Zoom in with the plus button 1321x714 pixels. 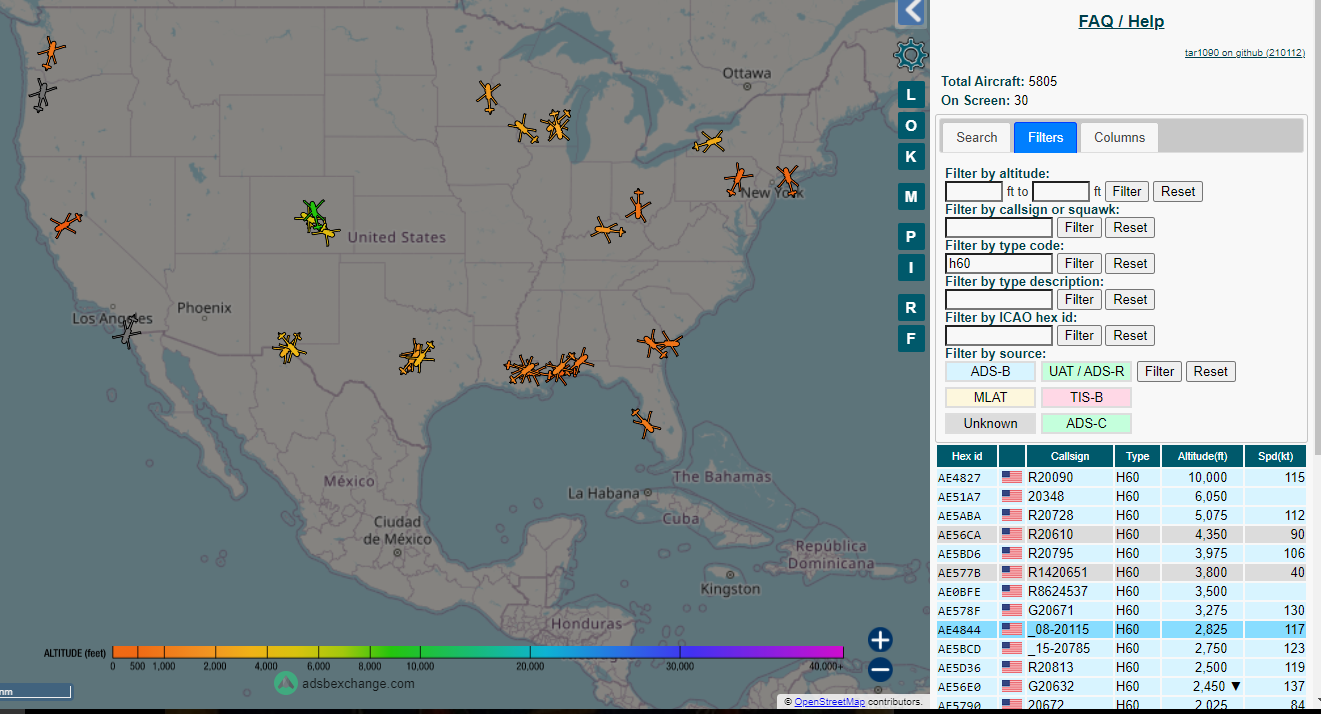[x=880, y=640]
